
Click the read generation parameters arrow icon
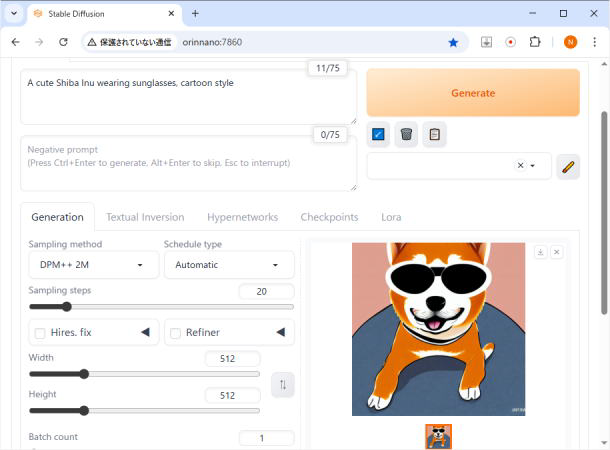pyautogui.click(x=379, y=134)
